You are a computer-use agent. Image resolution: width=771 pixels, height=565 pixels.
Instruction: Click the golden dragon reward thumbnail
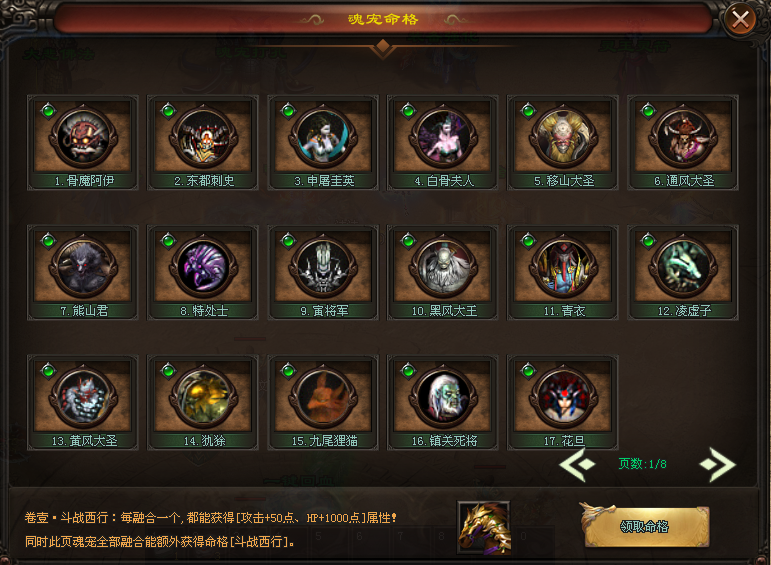(484, 528)
